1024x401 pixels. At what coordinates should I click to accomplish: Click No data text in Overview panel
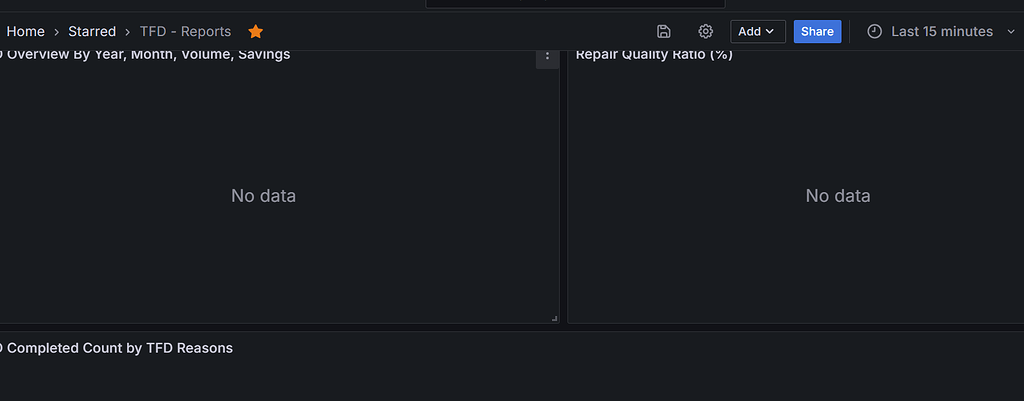(x=263, y=196)
